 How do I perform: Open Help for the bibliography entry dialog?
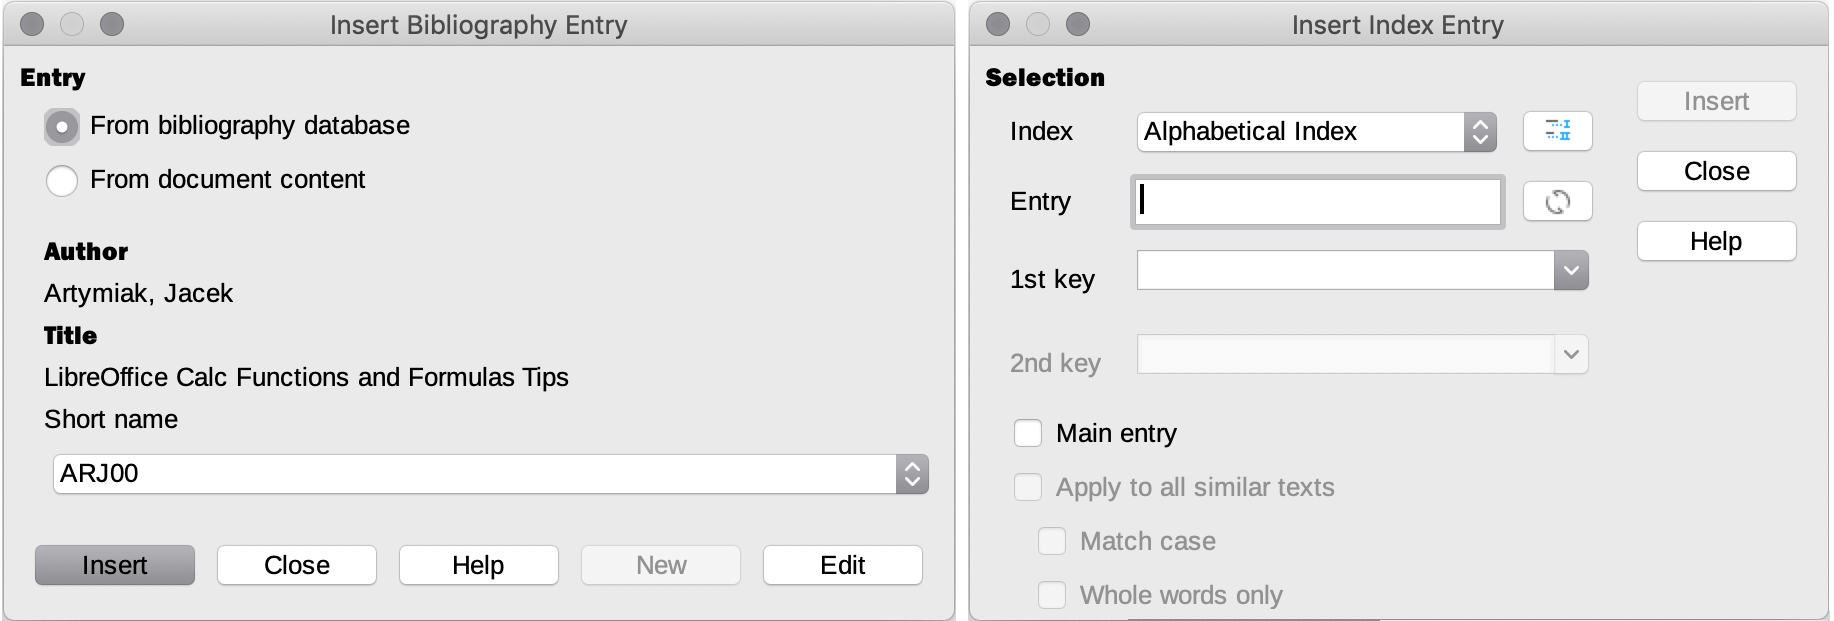click(478, 565)
